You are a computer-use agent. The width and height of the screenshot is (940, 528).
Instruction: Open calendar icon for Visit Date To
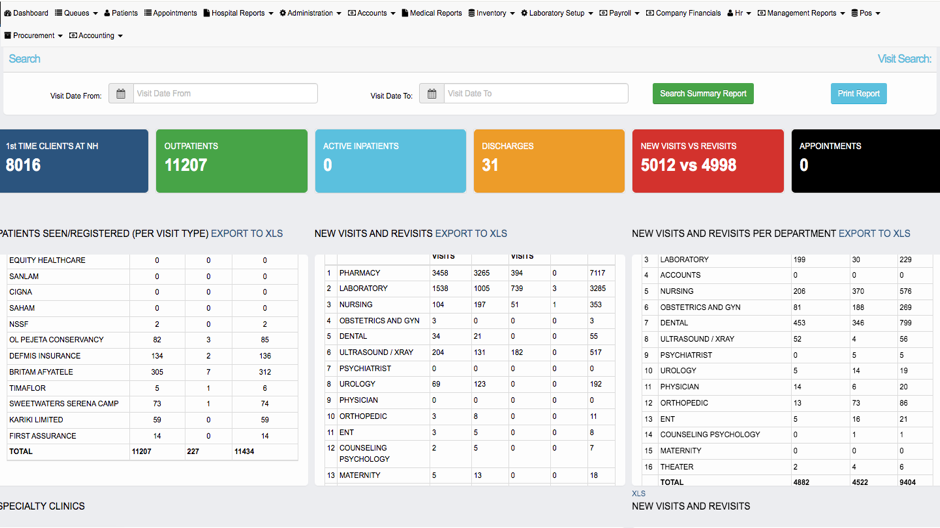click(432, 93)
